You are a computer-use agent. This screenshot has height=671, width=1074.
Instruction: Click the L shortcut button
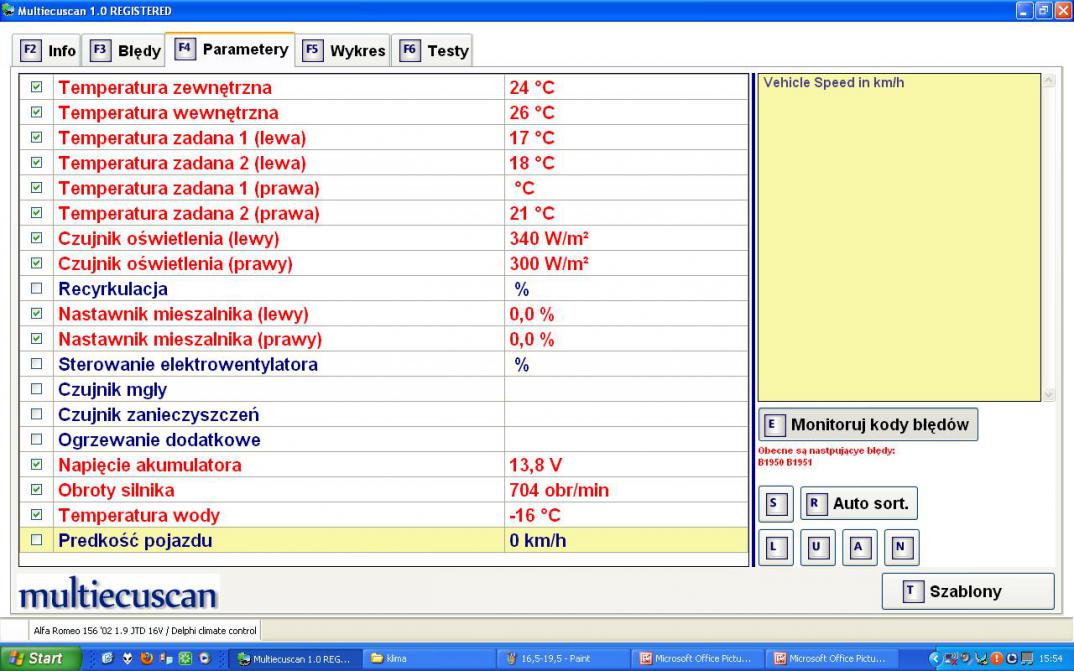click(x=775, y=548)
